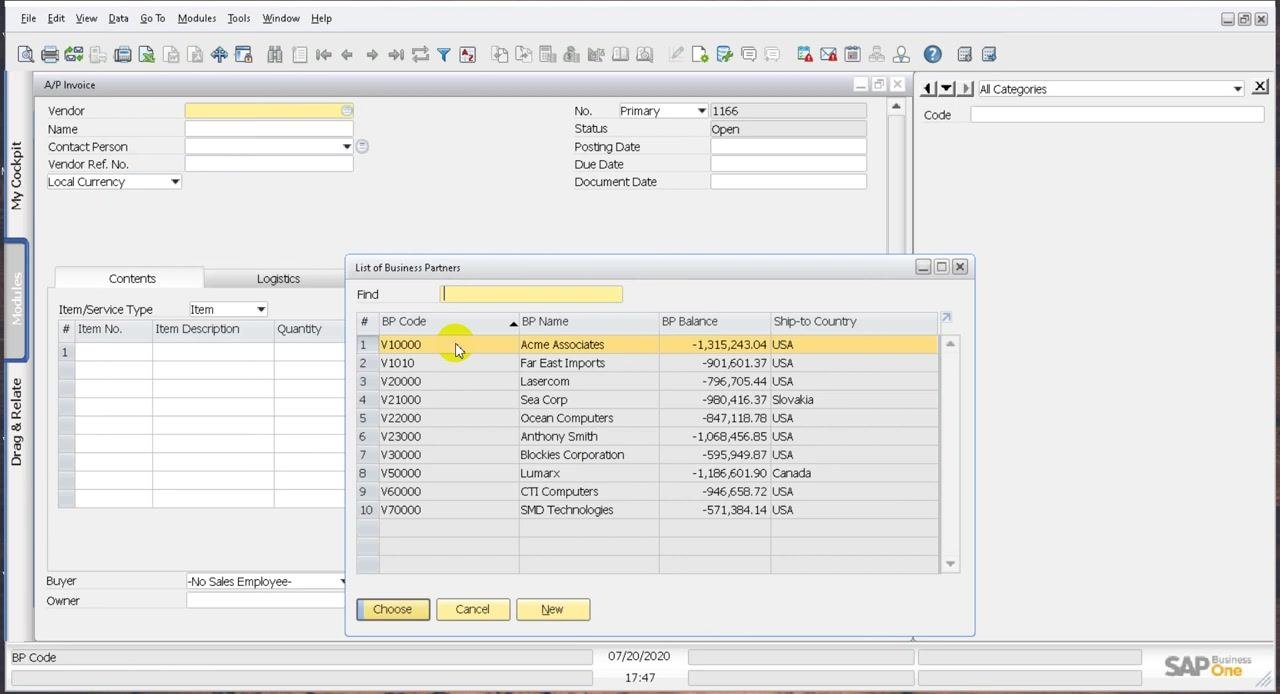This screenshot has width=1280, height=694.
Task: Go to Last Data Record icon
Action: coord(396,55)
